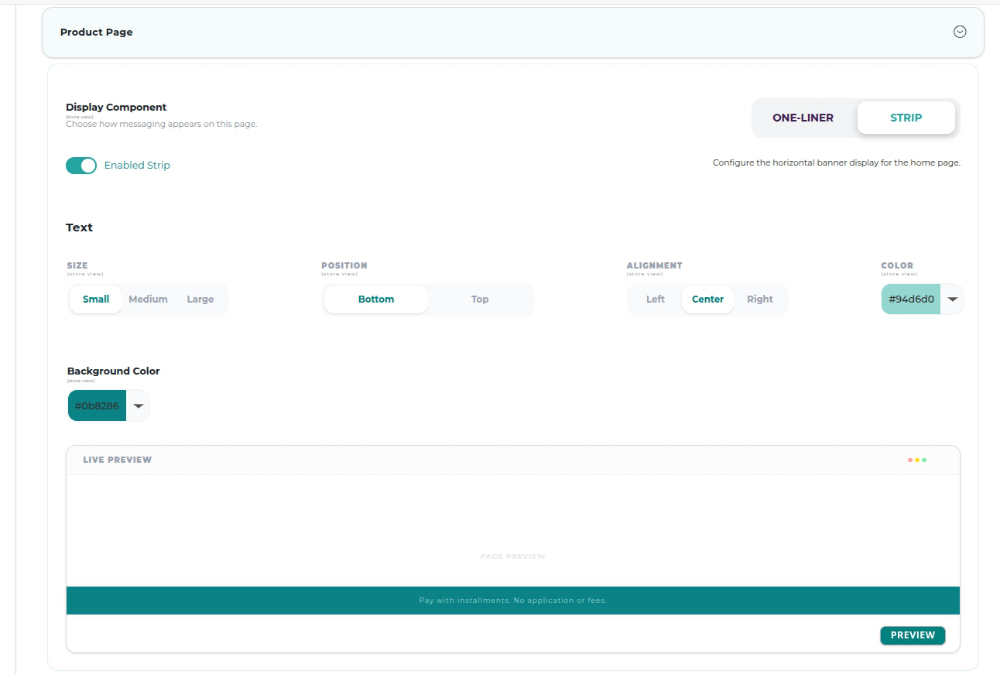Click the installments strip banner in preview
The image size is (1000, 674).
point(513,601)
